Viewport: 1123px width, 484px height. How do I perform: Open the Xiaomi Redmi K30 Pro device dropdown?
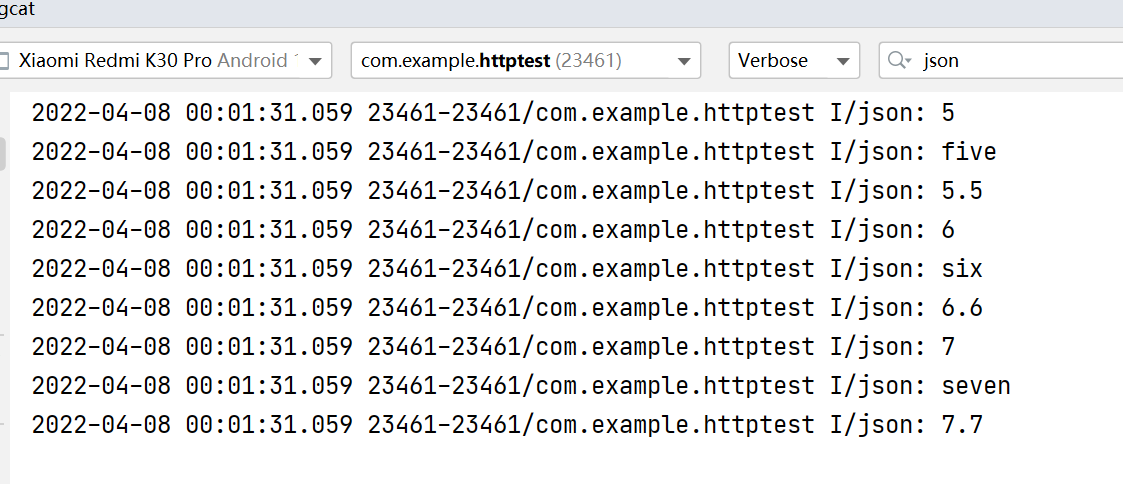(x=163, y=61)
